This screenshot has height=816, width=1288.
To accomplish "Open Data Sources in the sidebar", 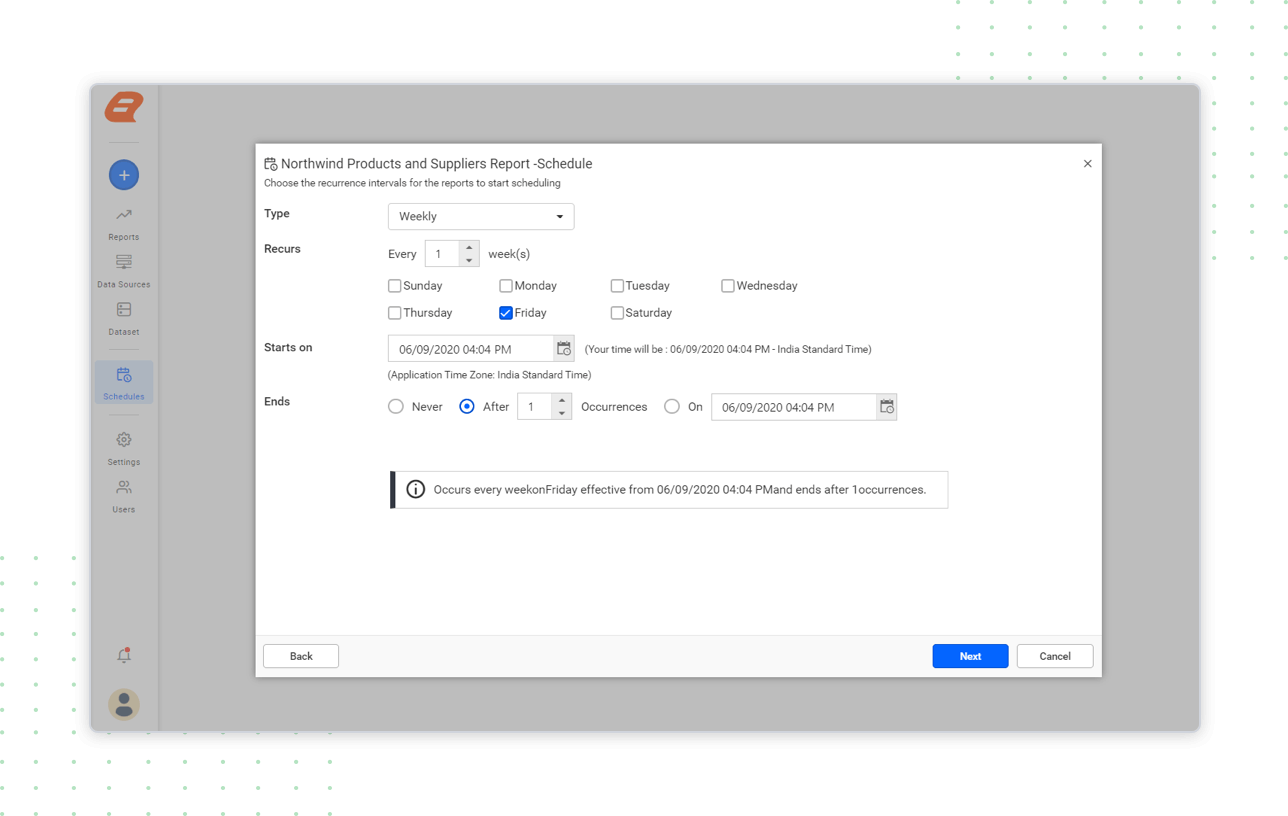I will (124, 271).
